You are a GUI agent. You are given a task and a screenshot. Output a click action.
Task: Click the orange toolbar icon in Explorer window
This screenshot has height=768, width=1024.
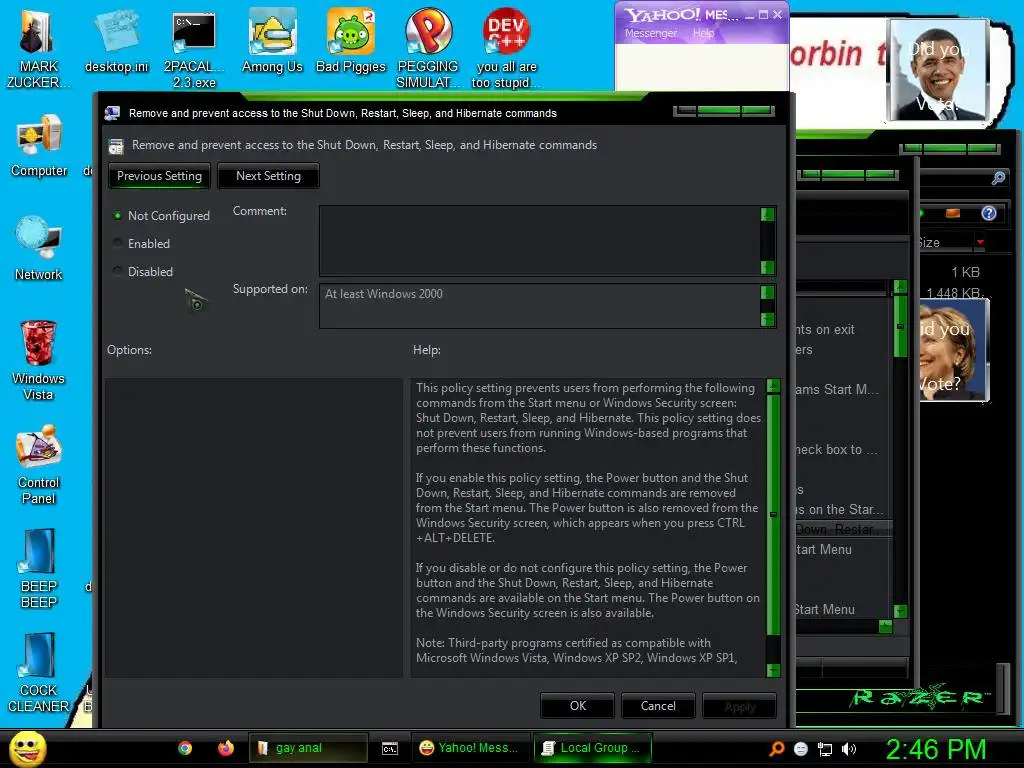[953, 213]
